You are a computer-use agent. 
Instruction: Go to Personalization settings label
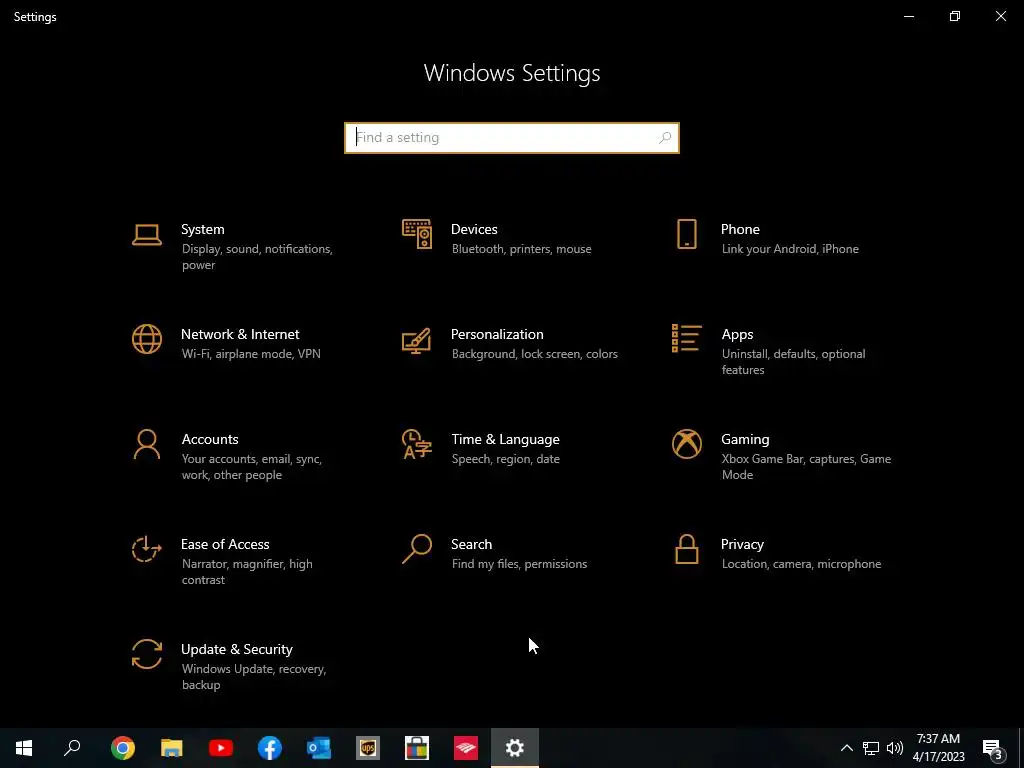tap(497, 334)
